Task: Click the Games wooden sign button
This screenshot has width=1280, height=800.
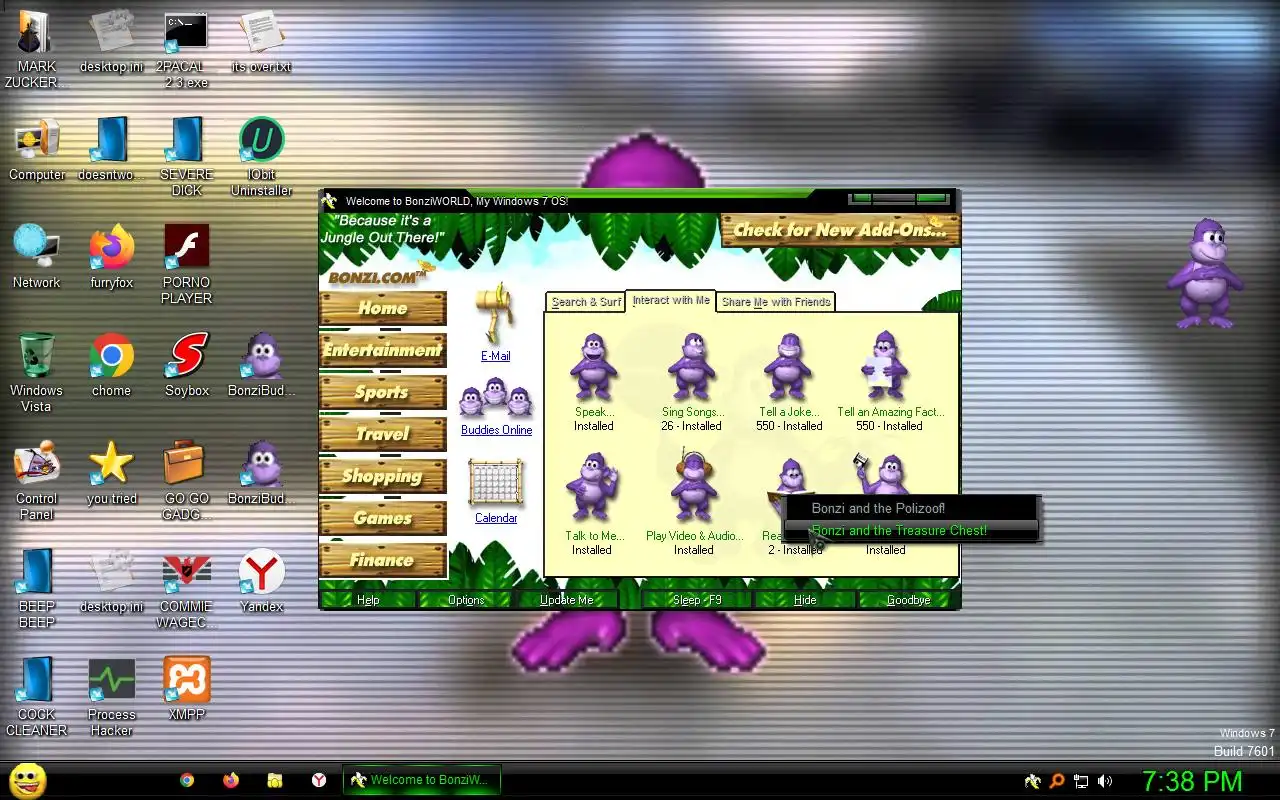Action: point(383,518)
